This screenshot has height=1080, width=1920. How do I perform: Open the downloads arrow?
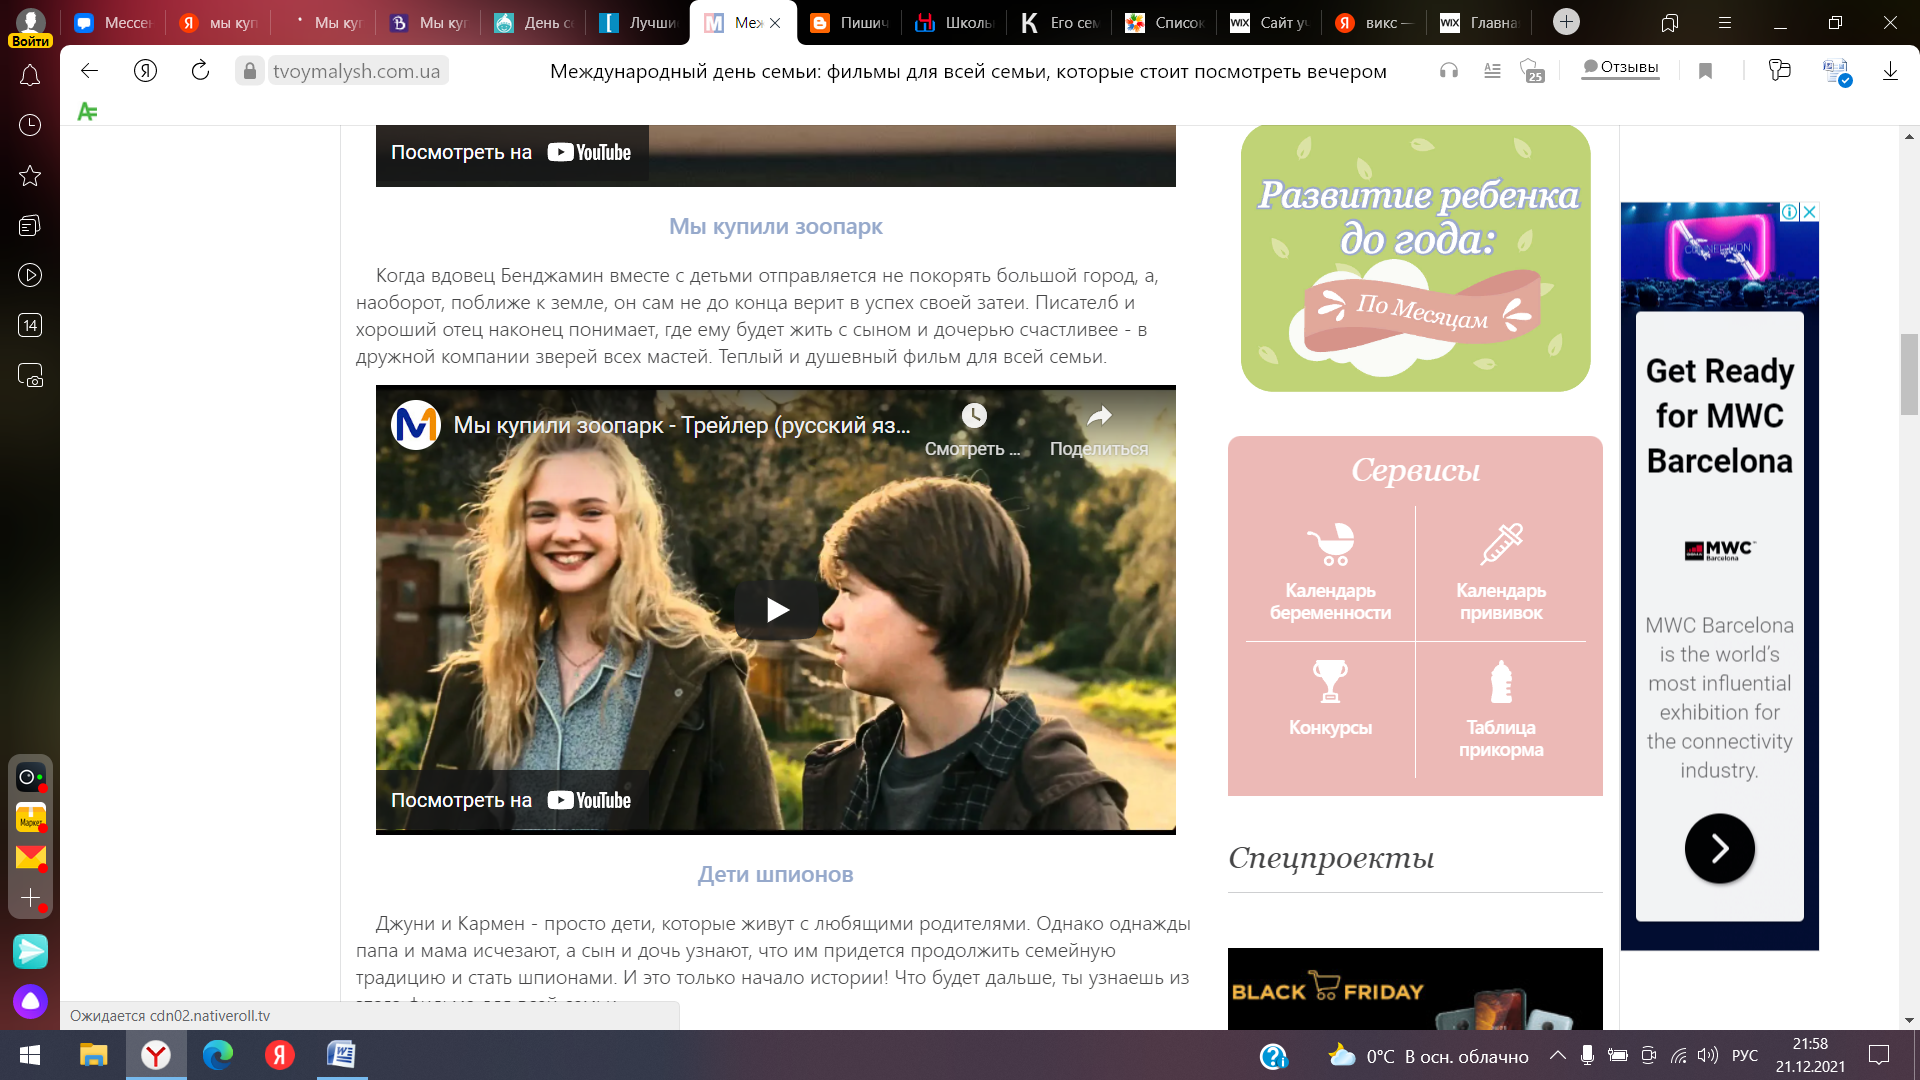click(x=1890, y=71)
